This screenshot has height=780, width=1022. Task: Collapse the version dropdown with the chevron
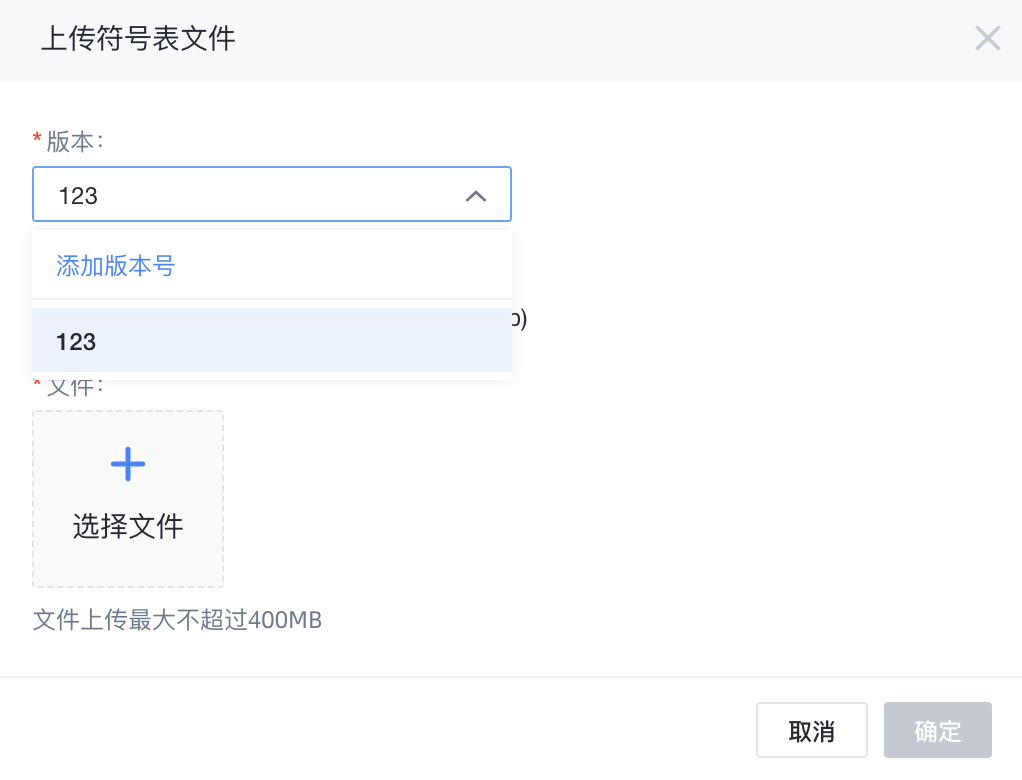pos(476,196)
